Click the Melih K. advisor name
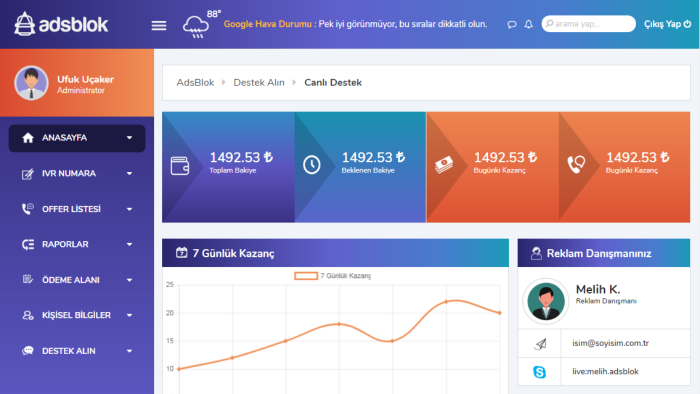Viewport: 700px width, 394px height. click(598, 289)
